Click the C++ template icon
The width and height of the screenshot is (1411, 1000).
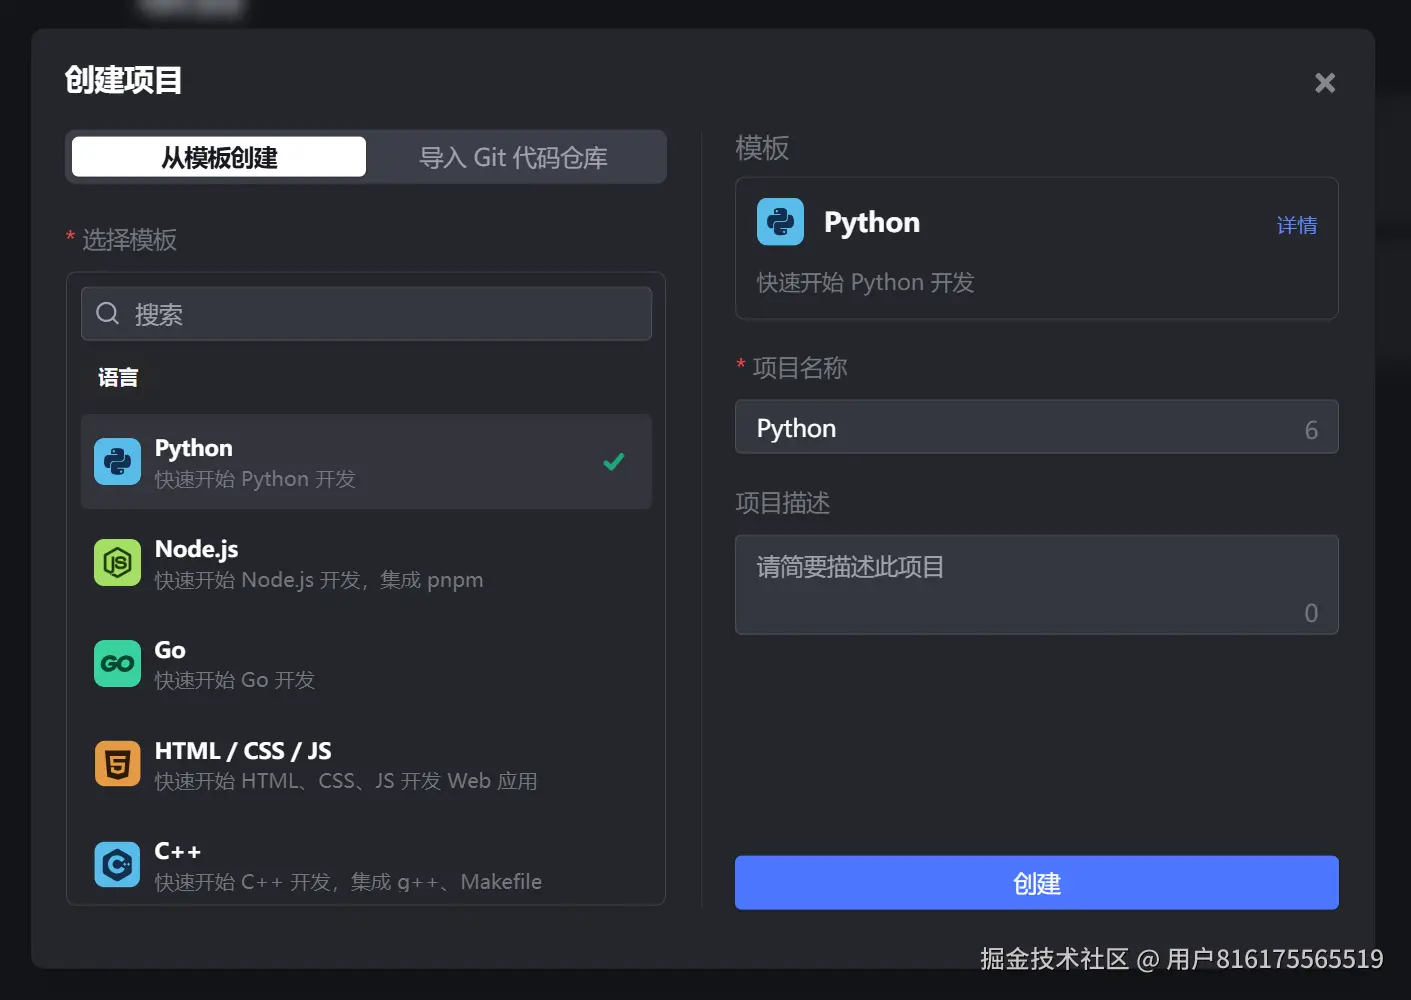(117, 864)
